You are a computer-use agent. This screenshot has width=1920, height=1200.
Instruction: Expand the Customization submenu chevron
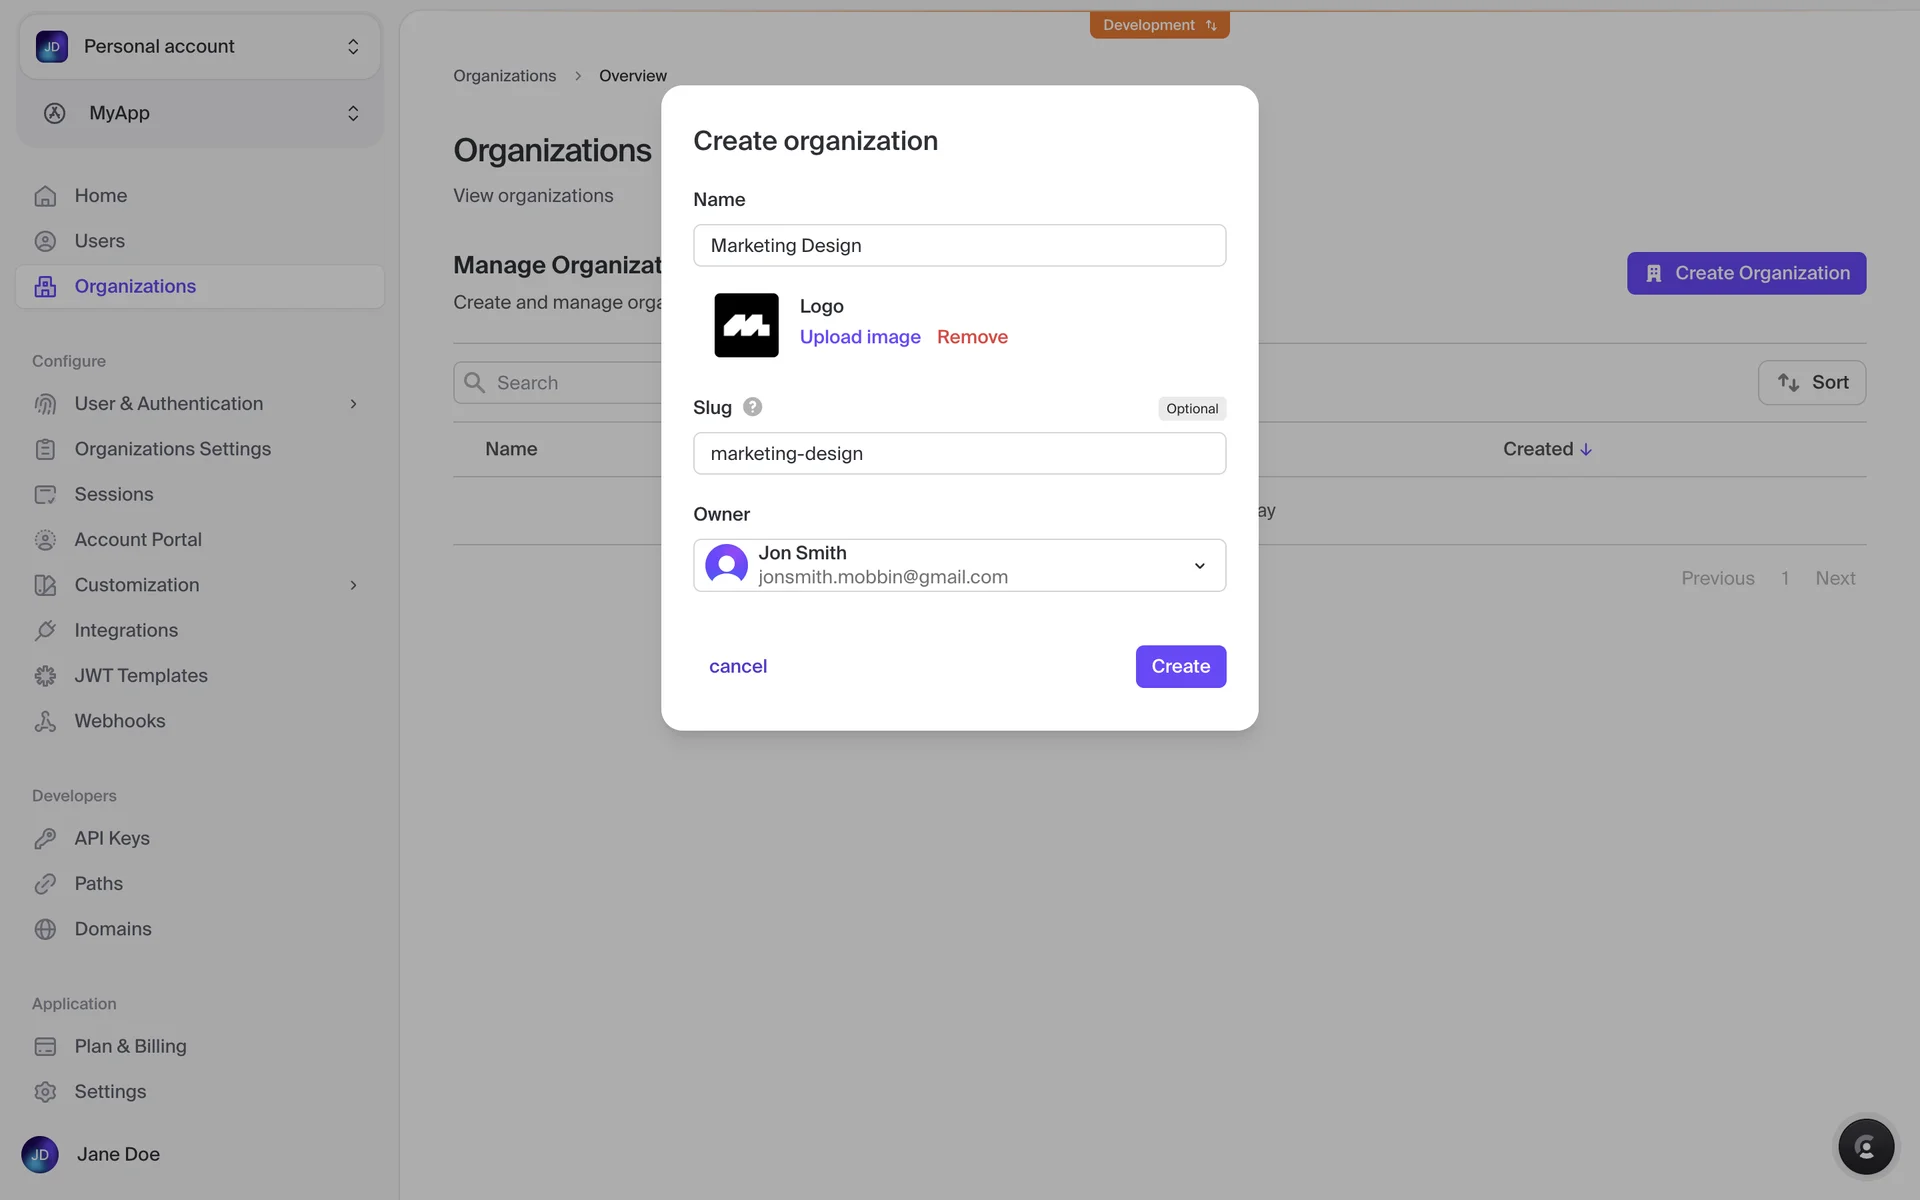(x=353, y=585)
